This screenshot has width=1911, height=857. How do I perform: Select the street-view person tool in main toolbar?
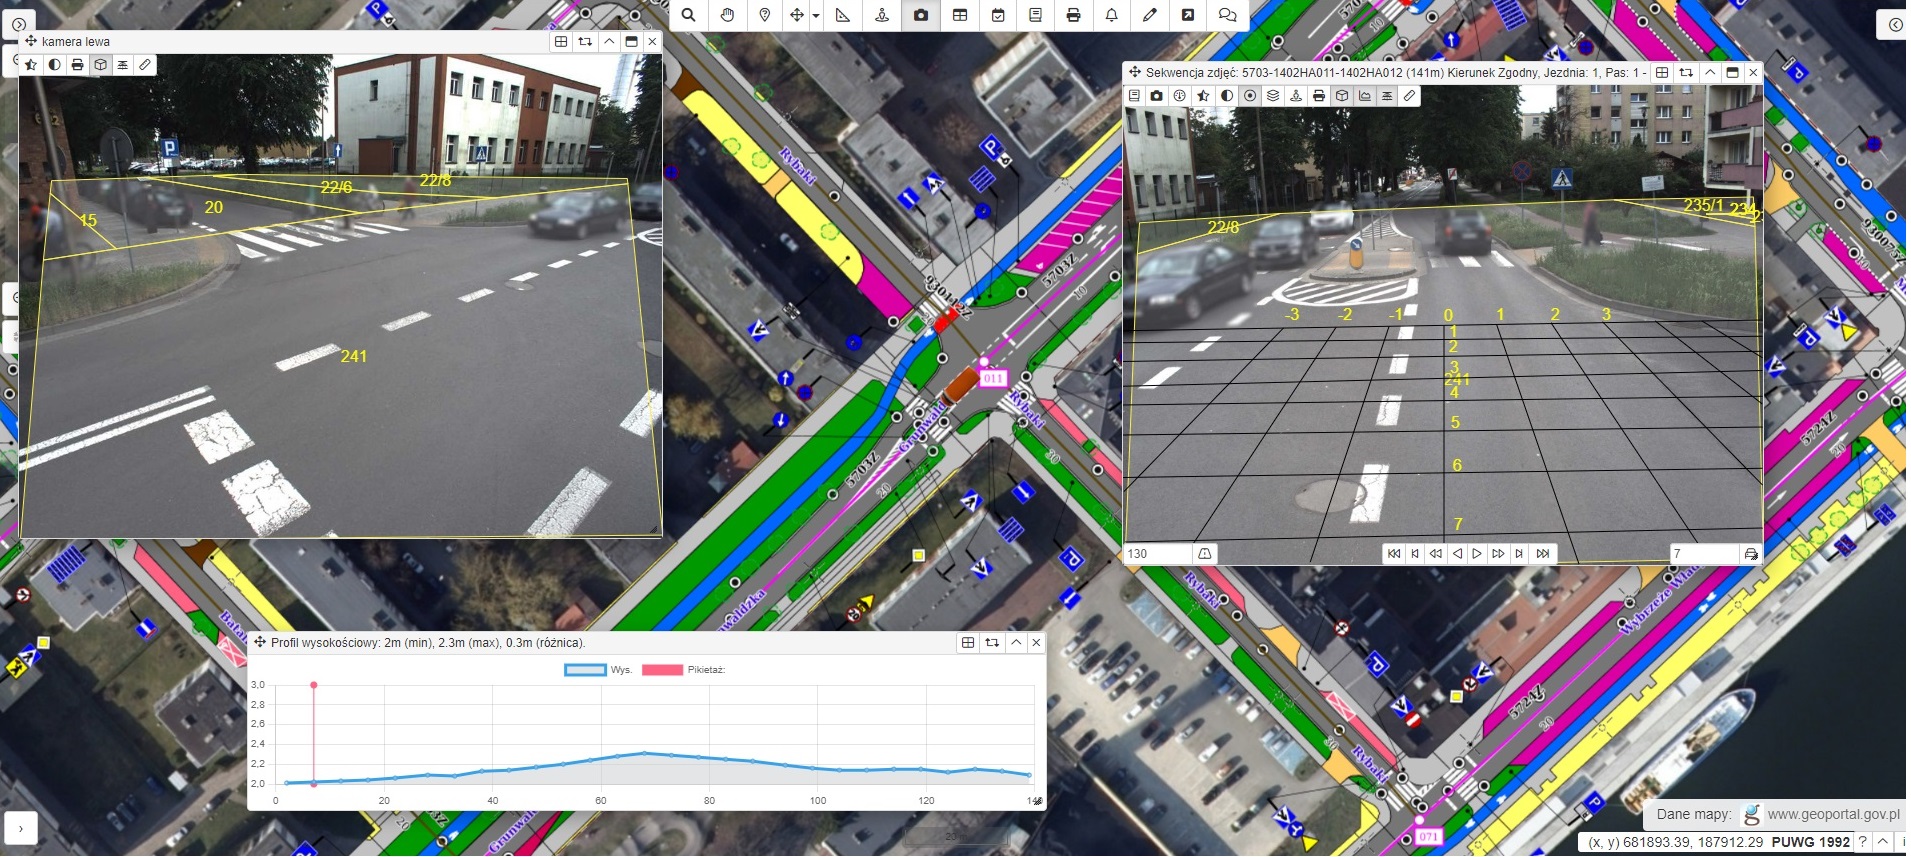pos(882,15)
